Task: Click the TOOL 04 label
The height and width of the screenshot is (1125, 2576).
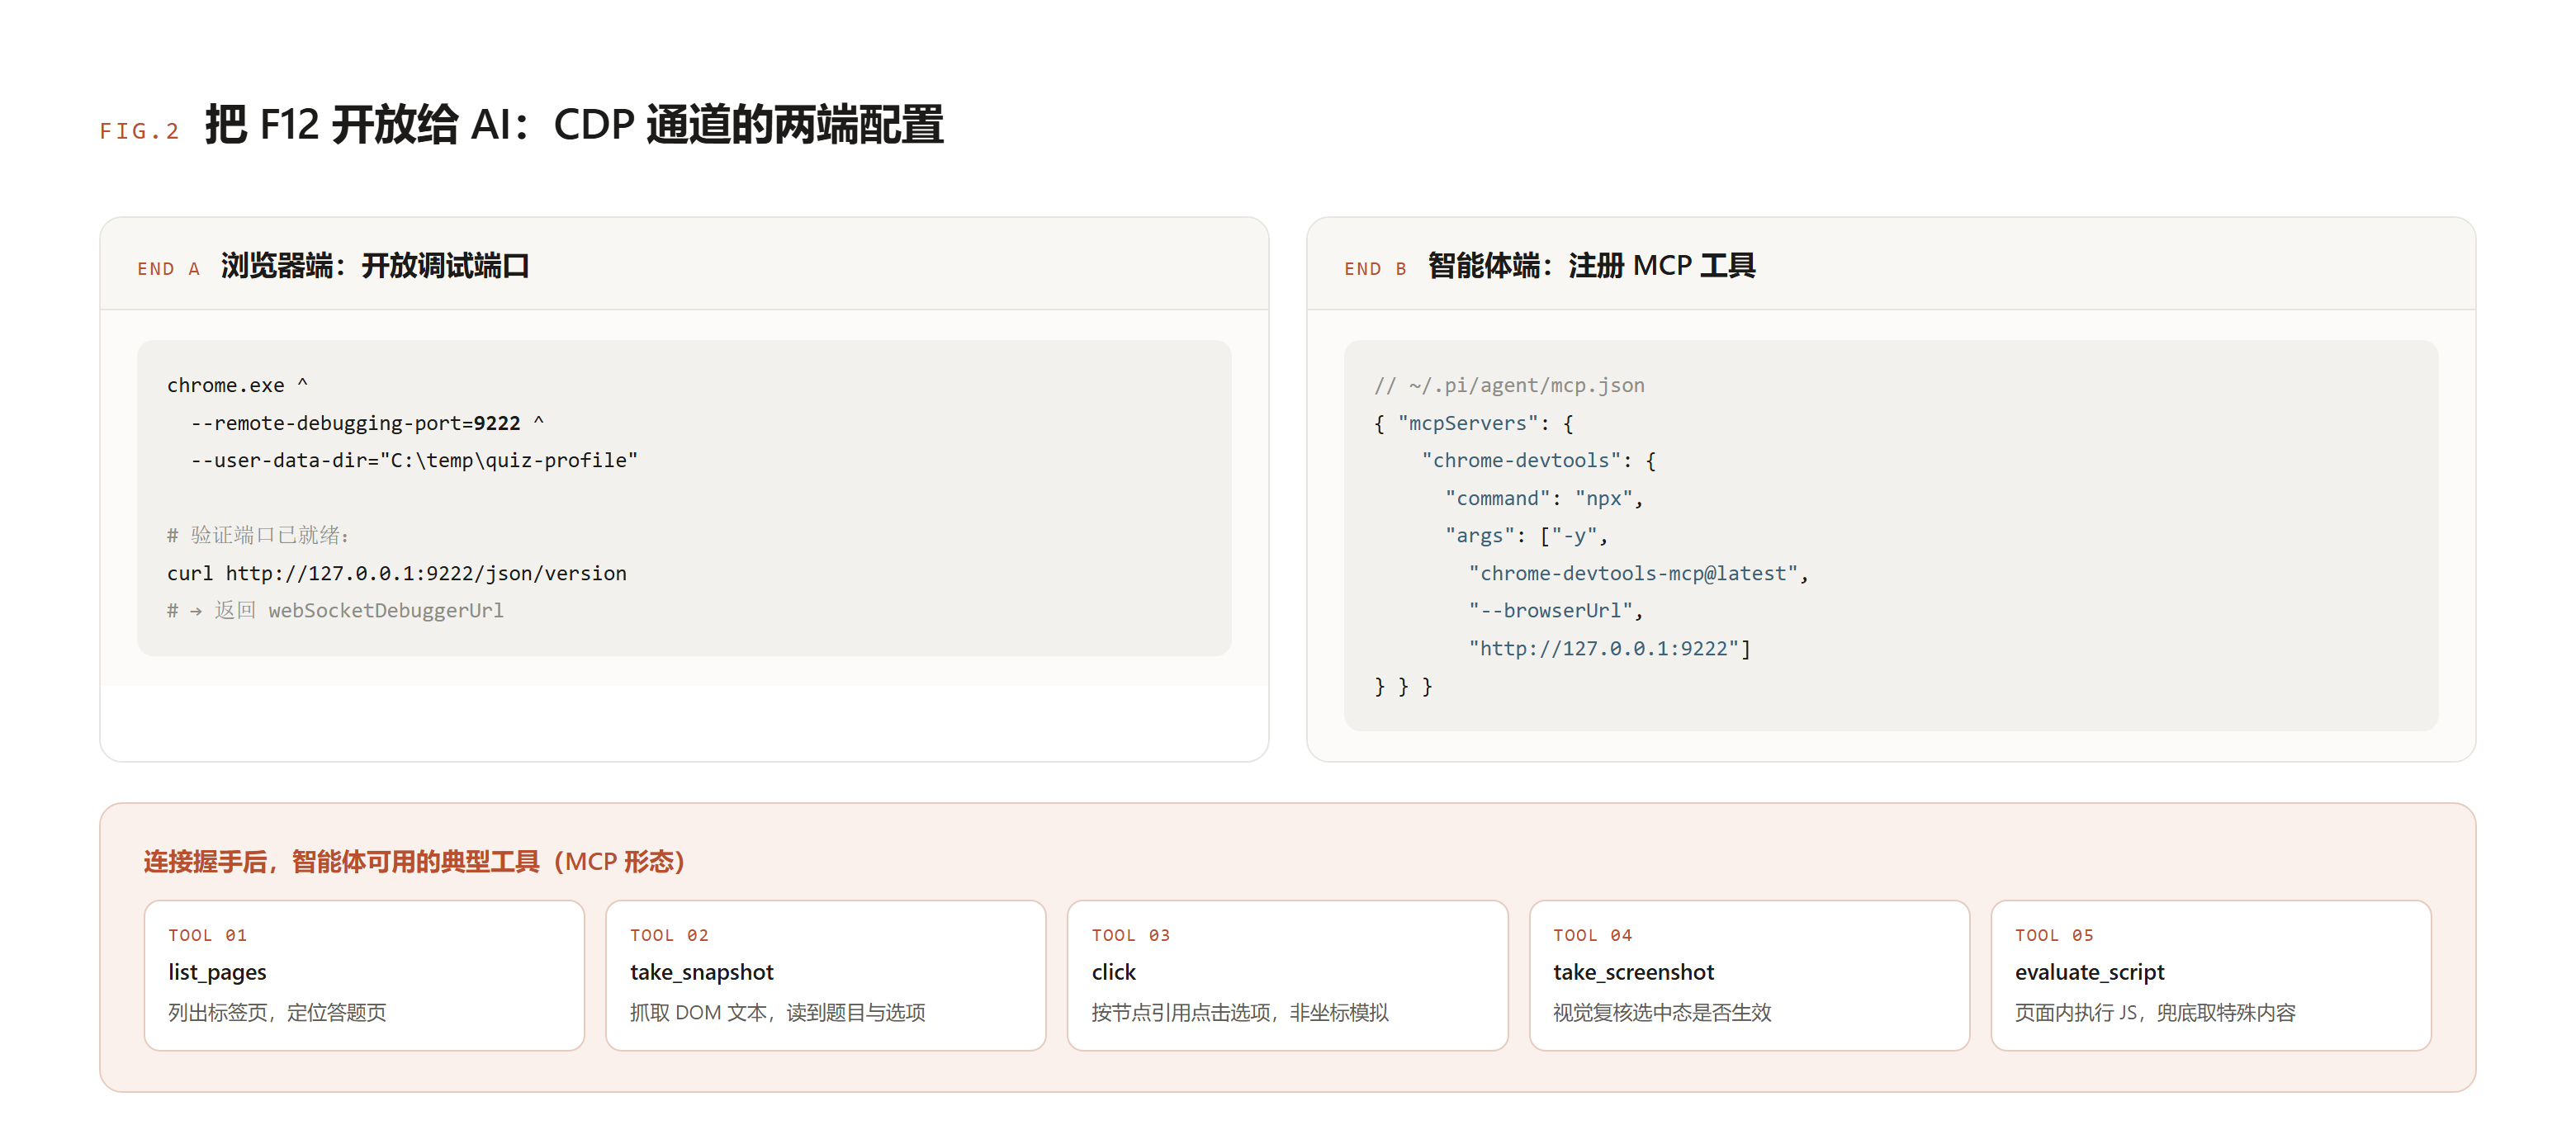Action: point(1593,935)
